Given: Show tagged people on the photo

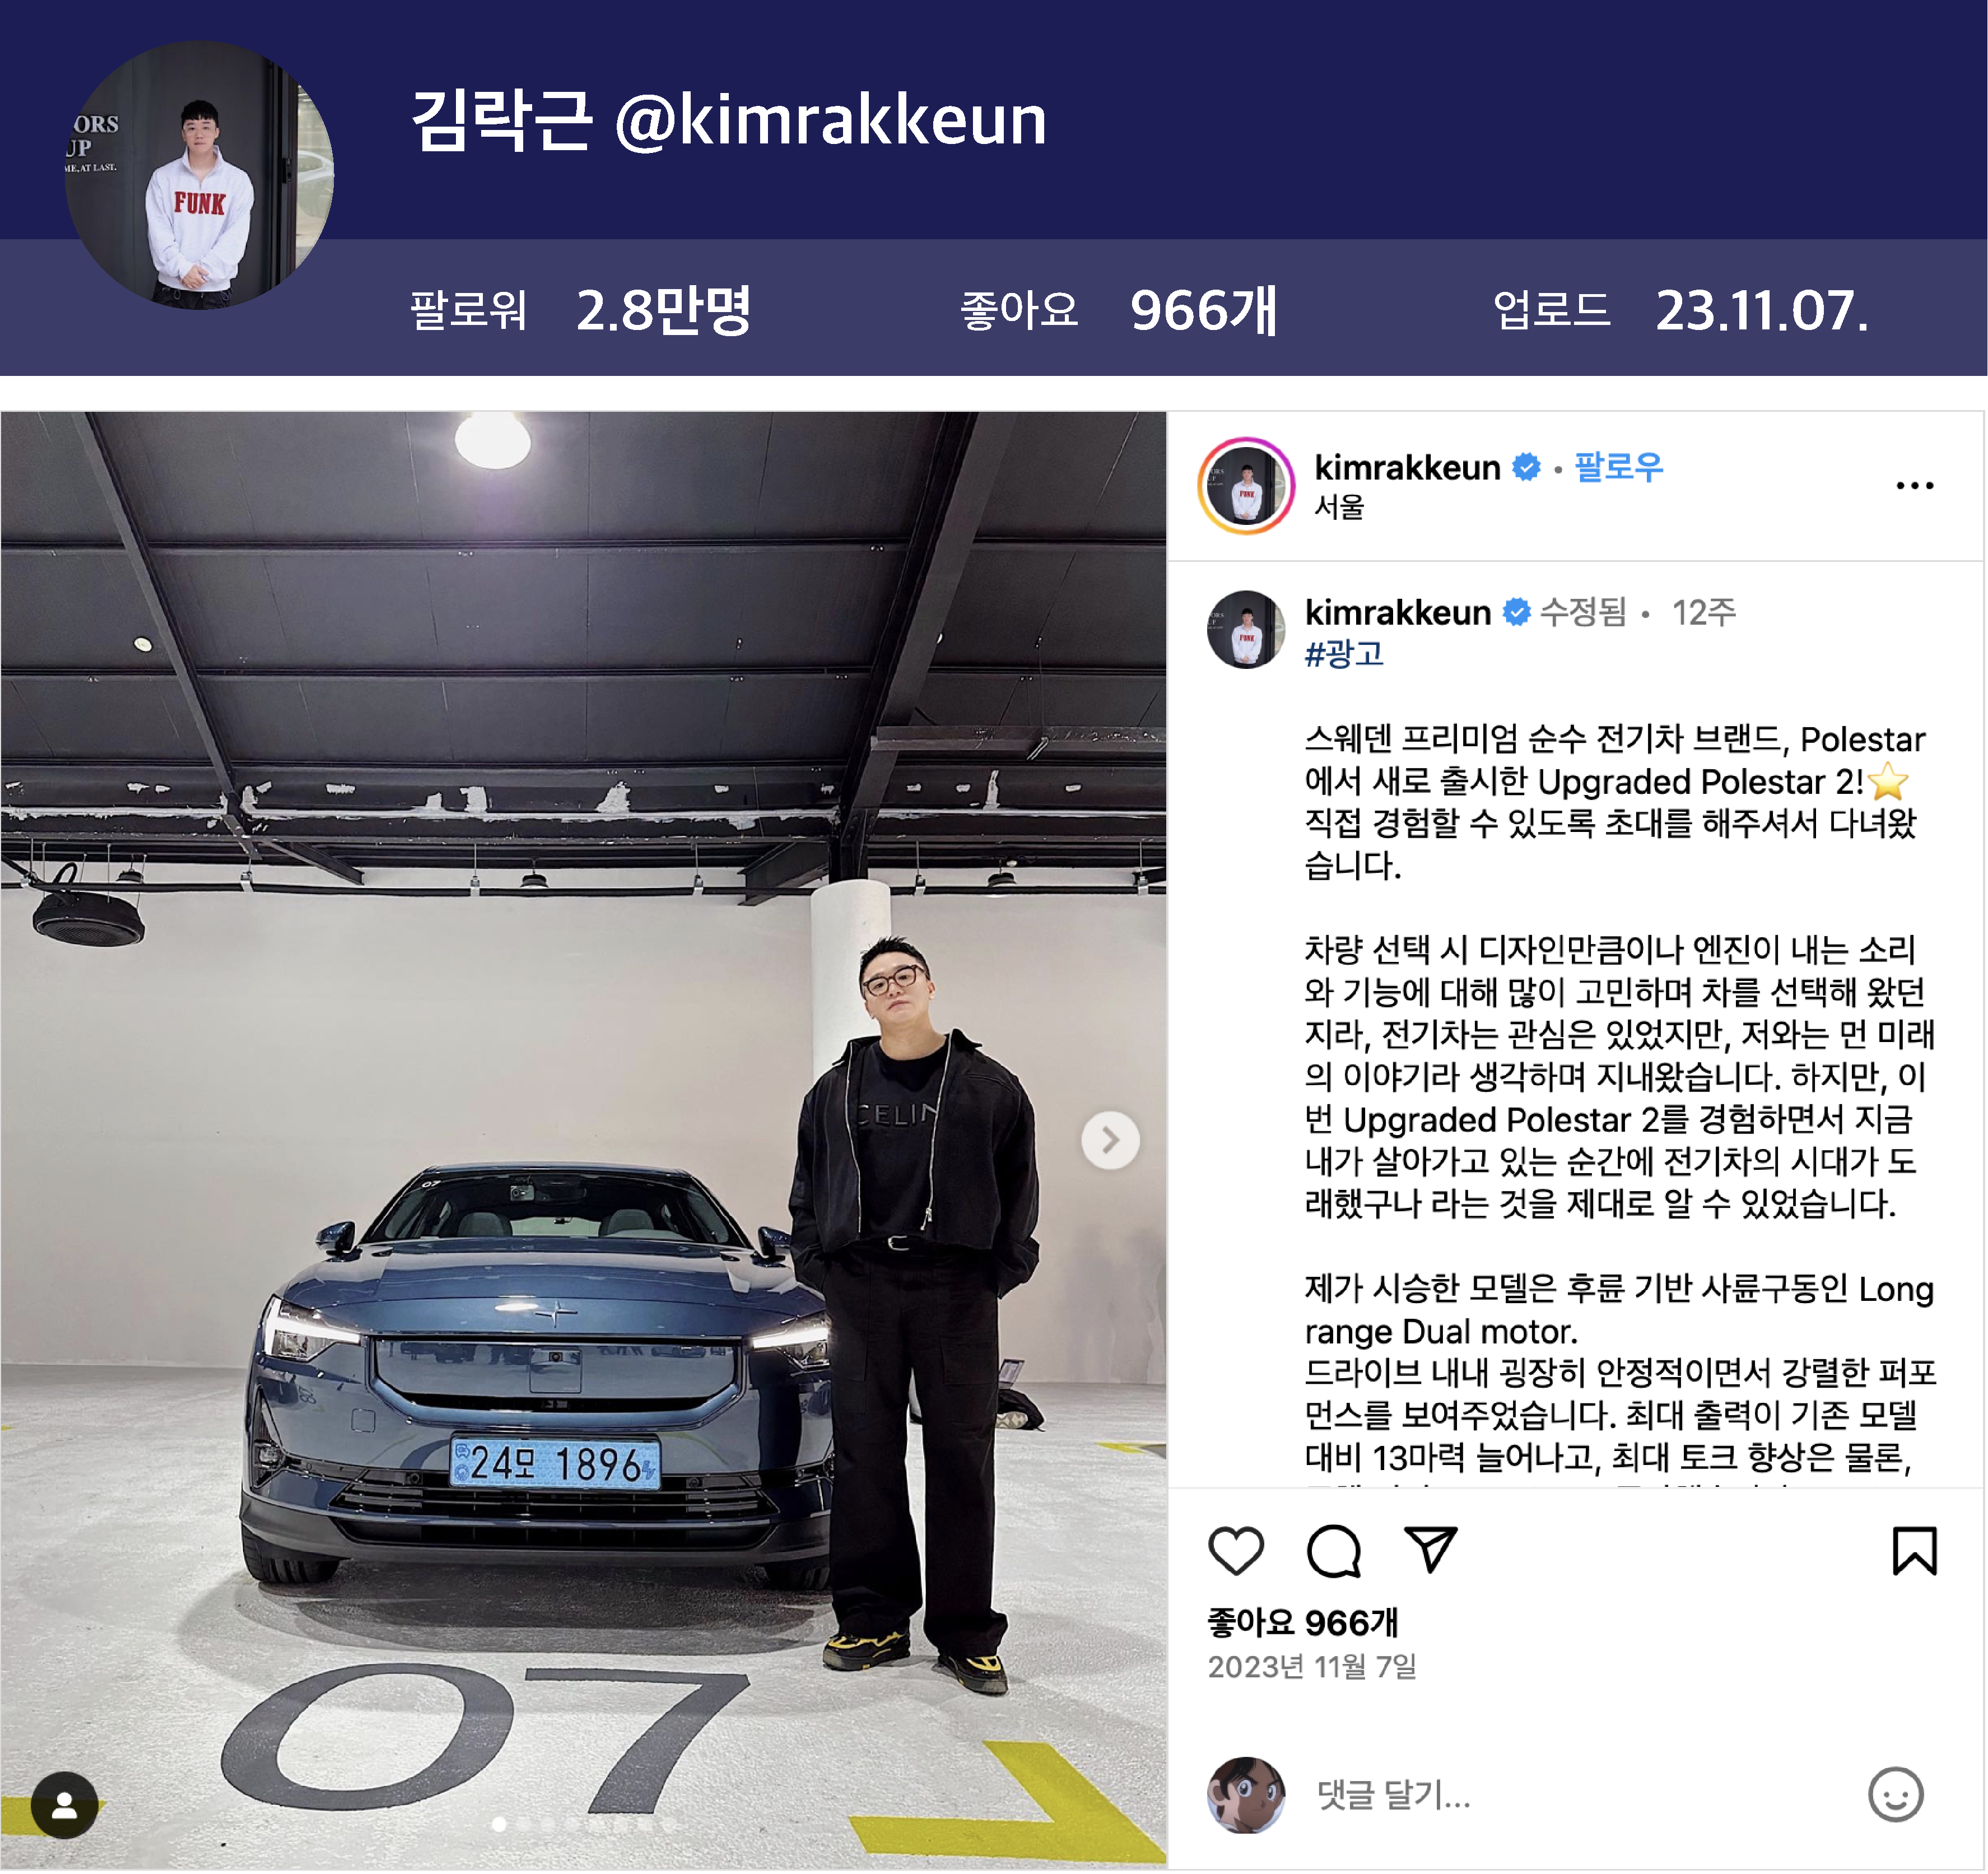Looking at the screenshot, I should point(65,1804).
